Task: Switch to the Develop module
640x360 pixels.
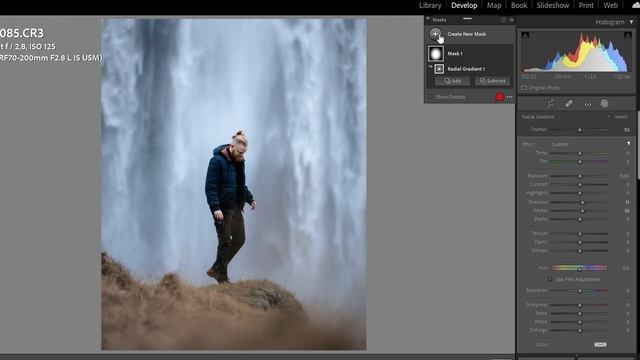Action: 464,5
